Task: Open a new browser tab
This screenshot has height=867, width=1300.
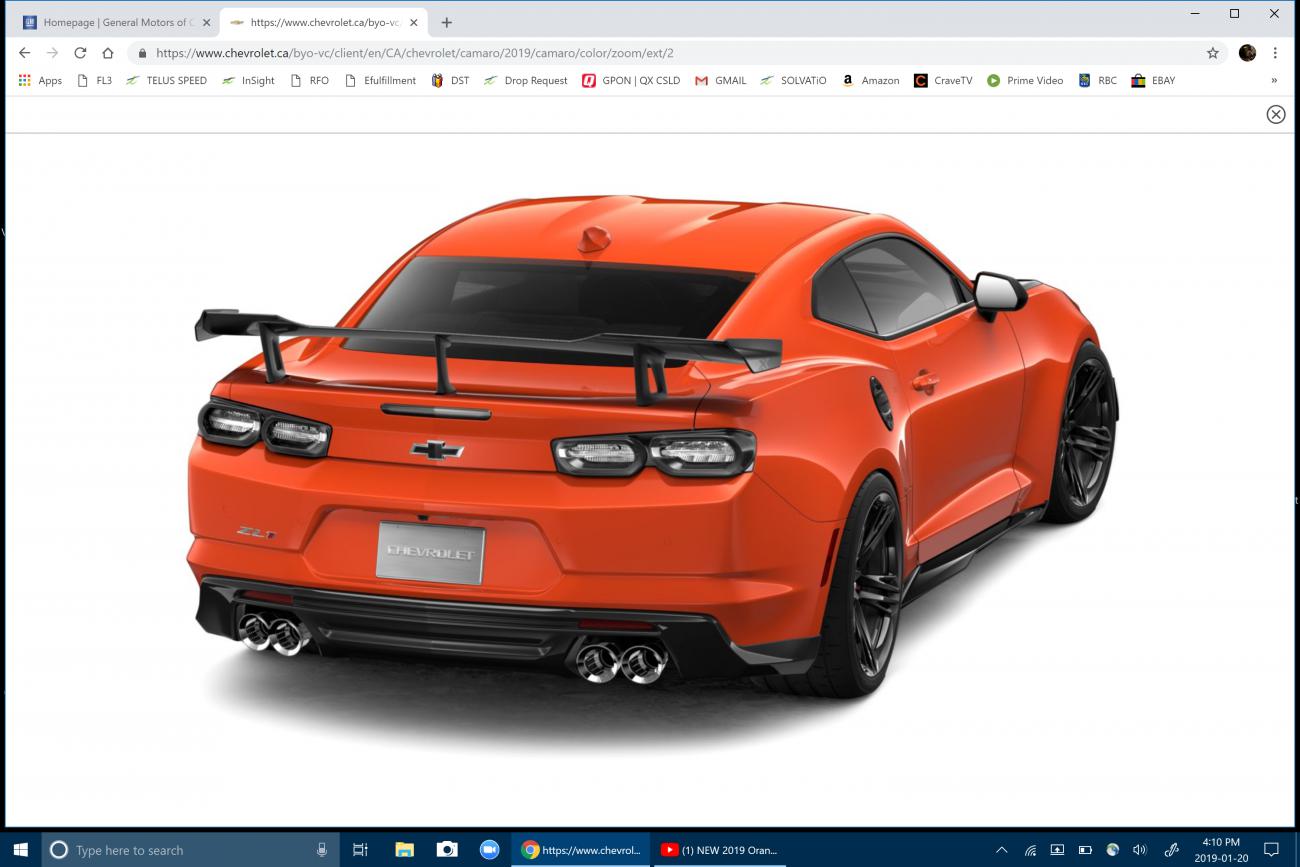Action: point(446,21)
